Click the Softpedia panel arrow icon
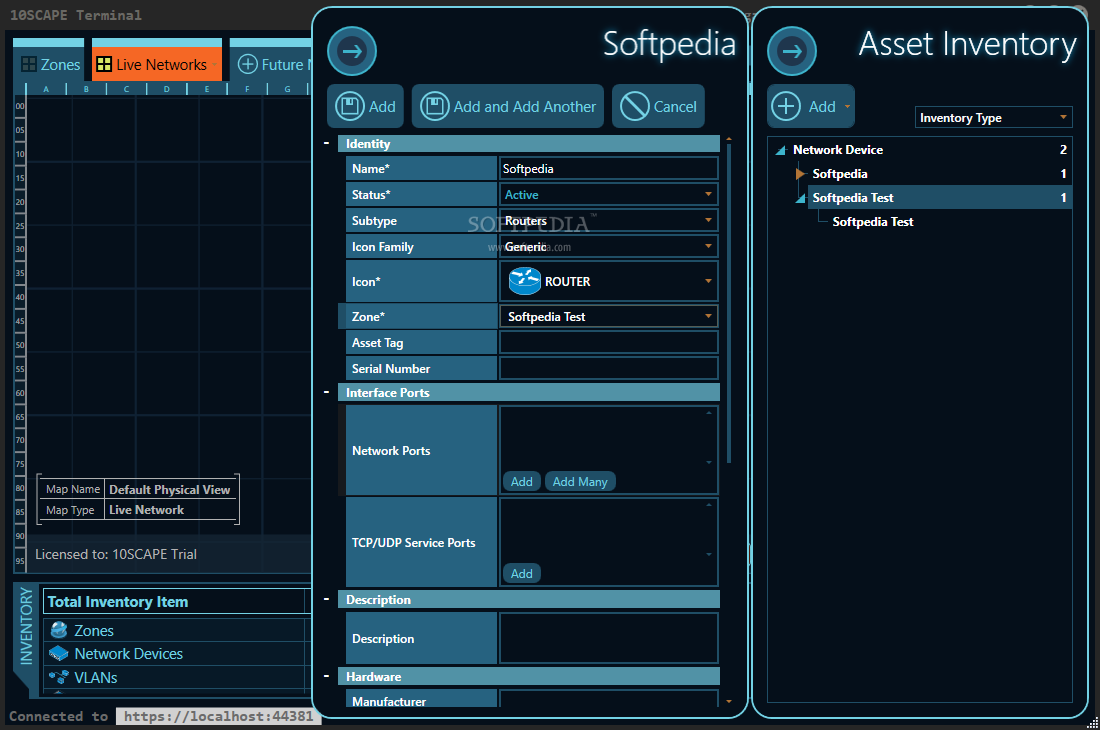Image resolution: width=1100 pixels, height=730 pixels. point(352,51)
